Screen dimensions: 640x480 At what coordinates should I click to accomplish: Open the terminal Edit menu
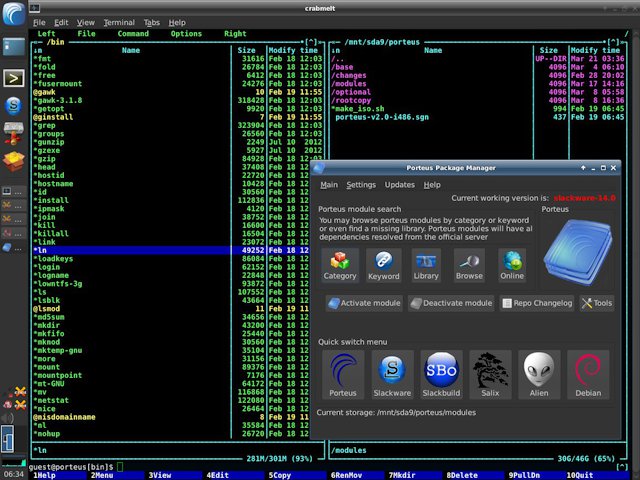tap(61, 22)
